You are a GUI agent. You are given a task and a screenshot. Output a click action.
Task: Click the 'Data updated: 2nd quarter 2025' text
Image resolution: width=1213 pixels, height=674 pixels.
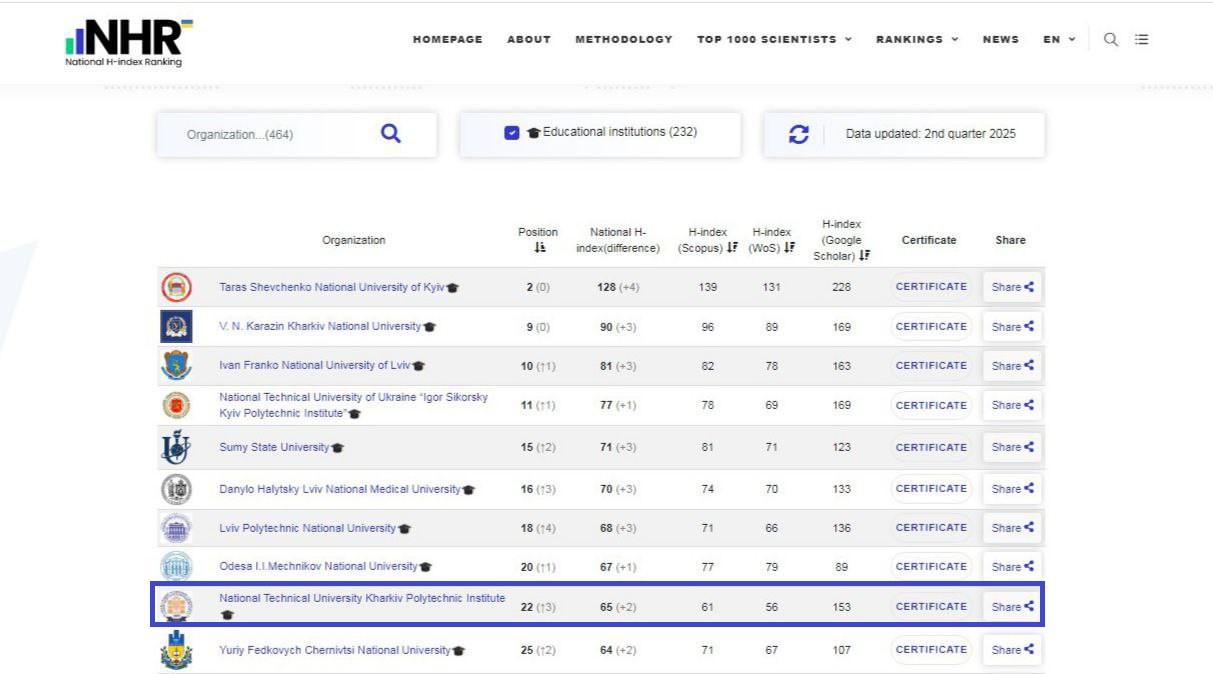(x=931, y=134)
